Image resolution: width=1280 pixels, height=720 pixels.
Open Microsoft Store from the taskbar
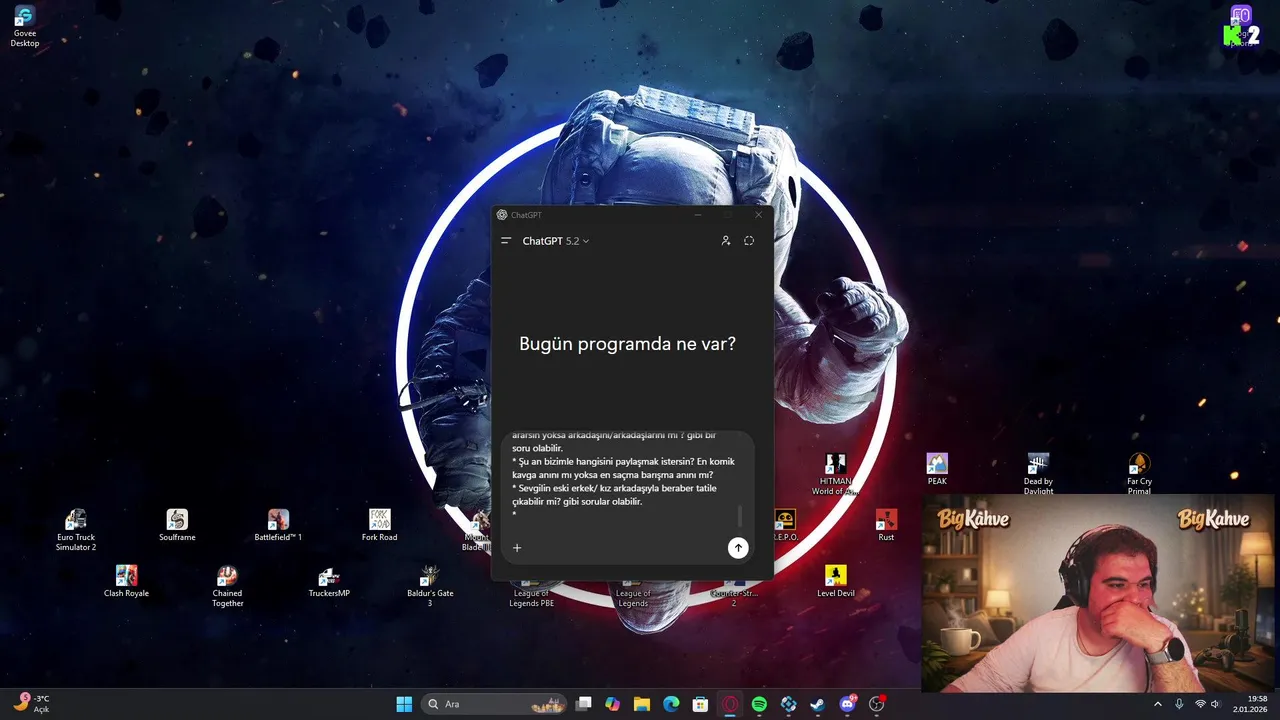point(701,704)
